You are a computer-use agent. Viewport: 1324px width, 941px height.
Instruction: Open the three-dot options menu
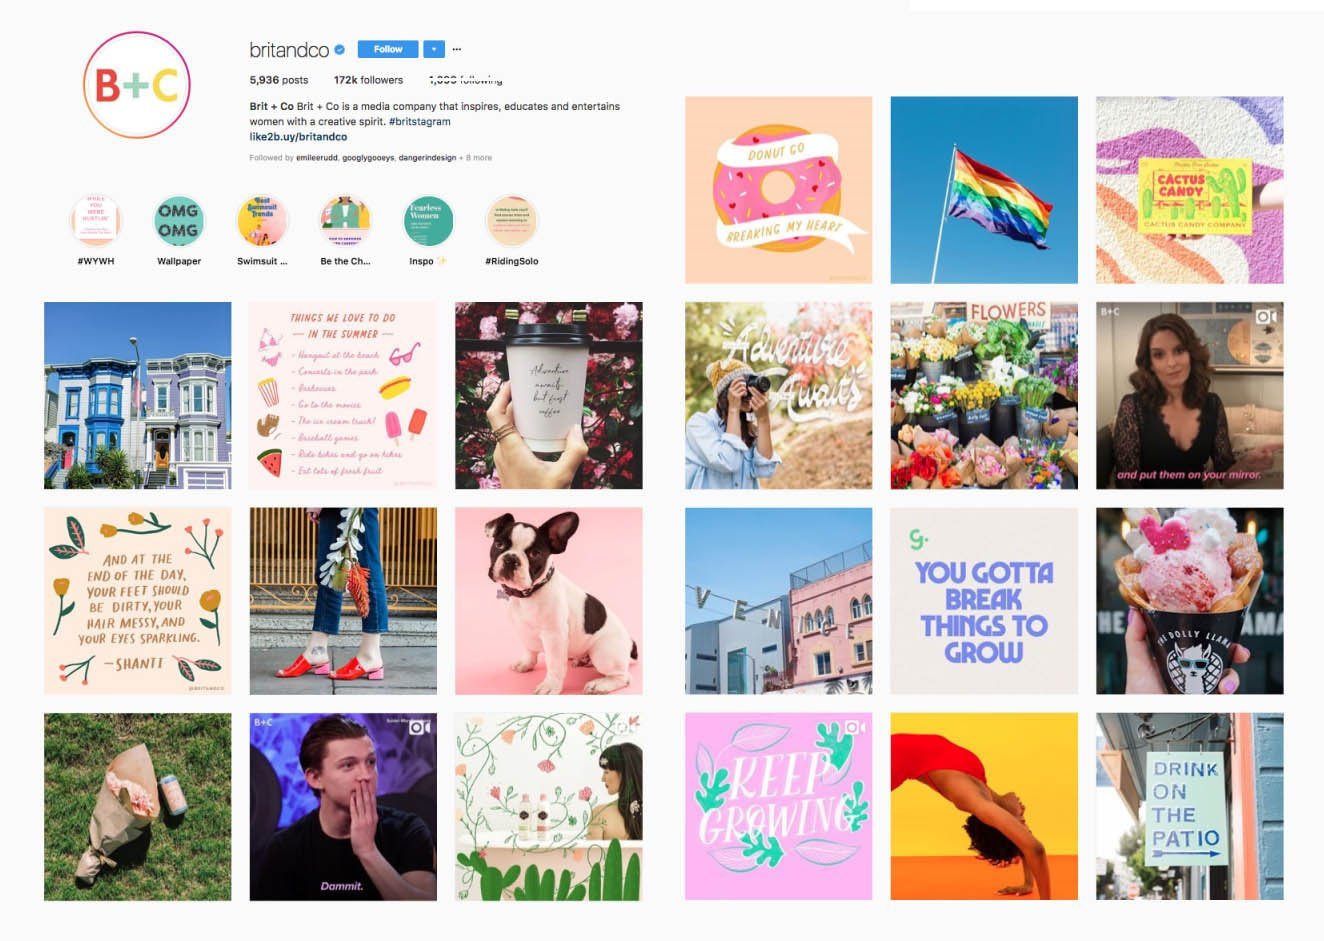(x=457, y=49)
